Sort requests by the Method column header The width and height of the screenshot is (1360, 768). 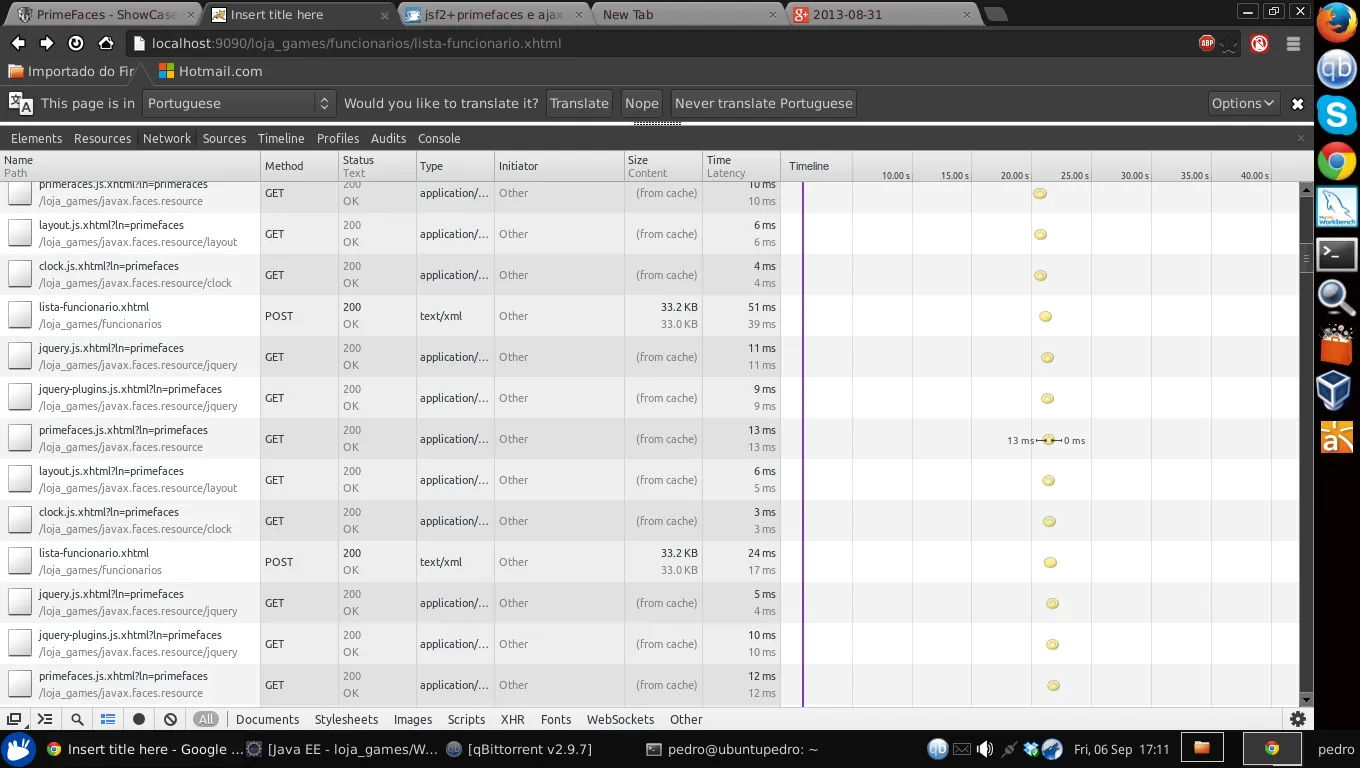[299, 166]
